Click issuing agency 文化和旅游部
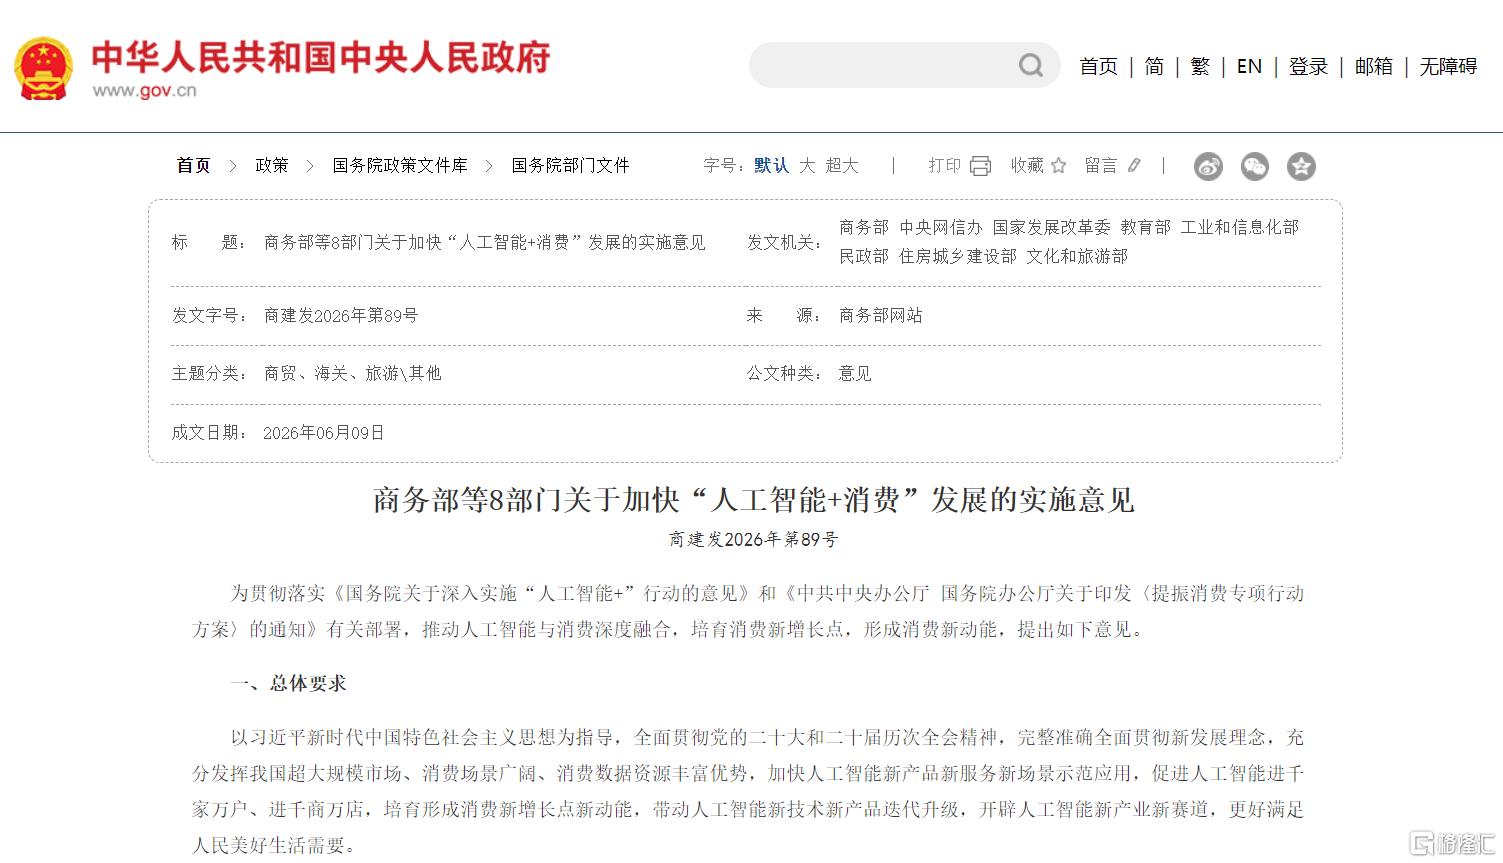1503x863 pixels. [x=1077, y=257]
